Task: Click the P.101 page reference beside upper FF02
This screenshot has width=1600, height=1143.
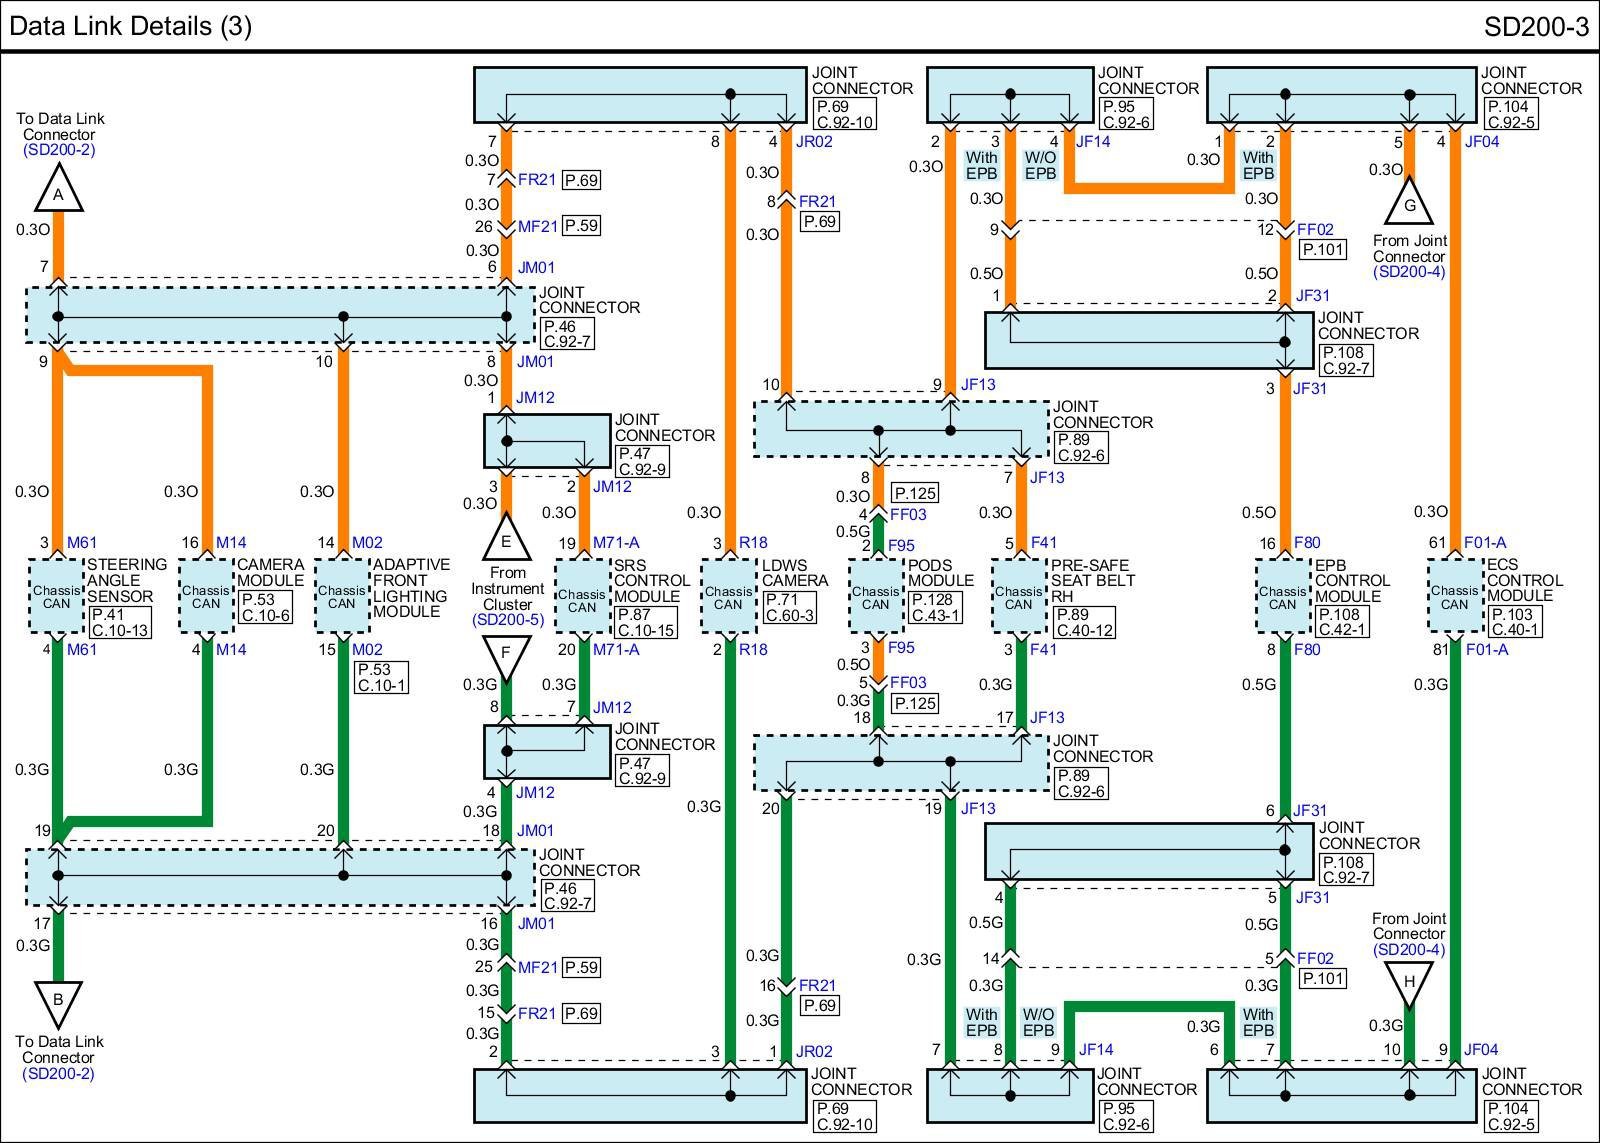Action: pos(1322,250)
